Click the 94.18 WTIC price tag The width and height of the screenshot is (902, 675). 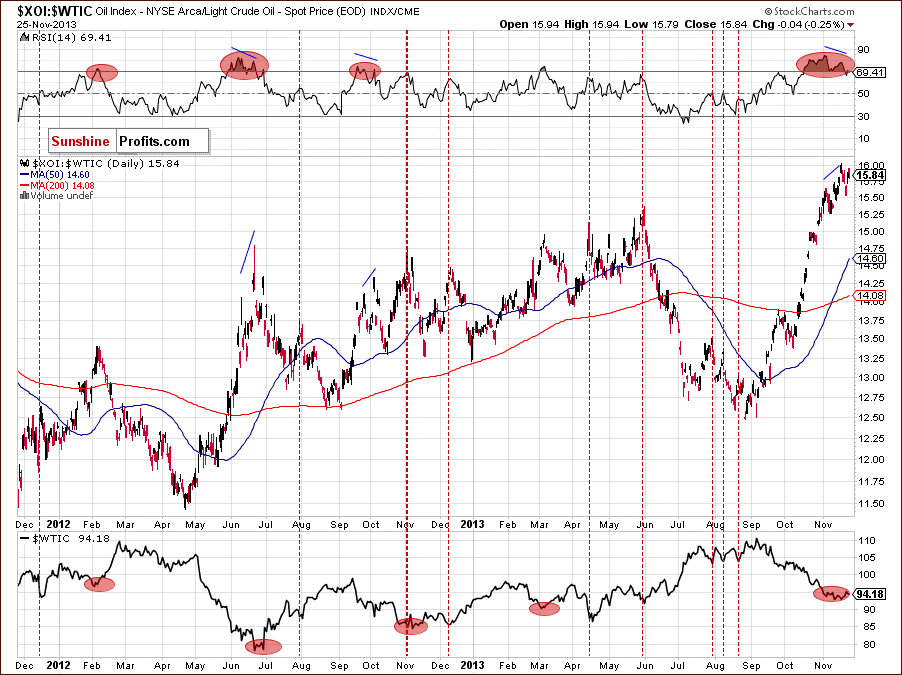pyautogui.click(x=870, y=594)
